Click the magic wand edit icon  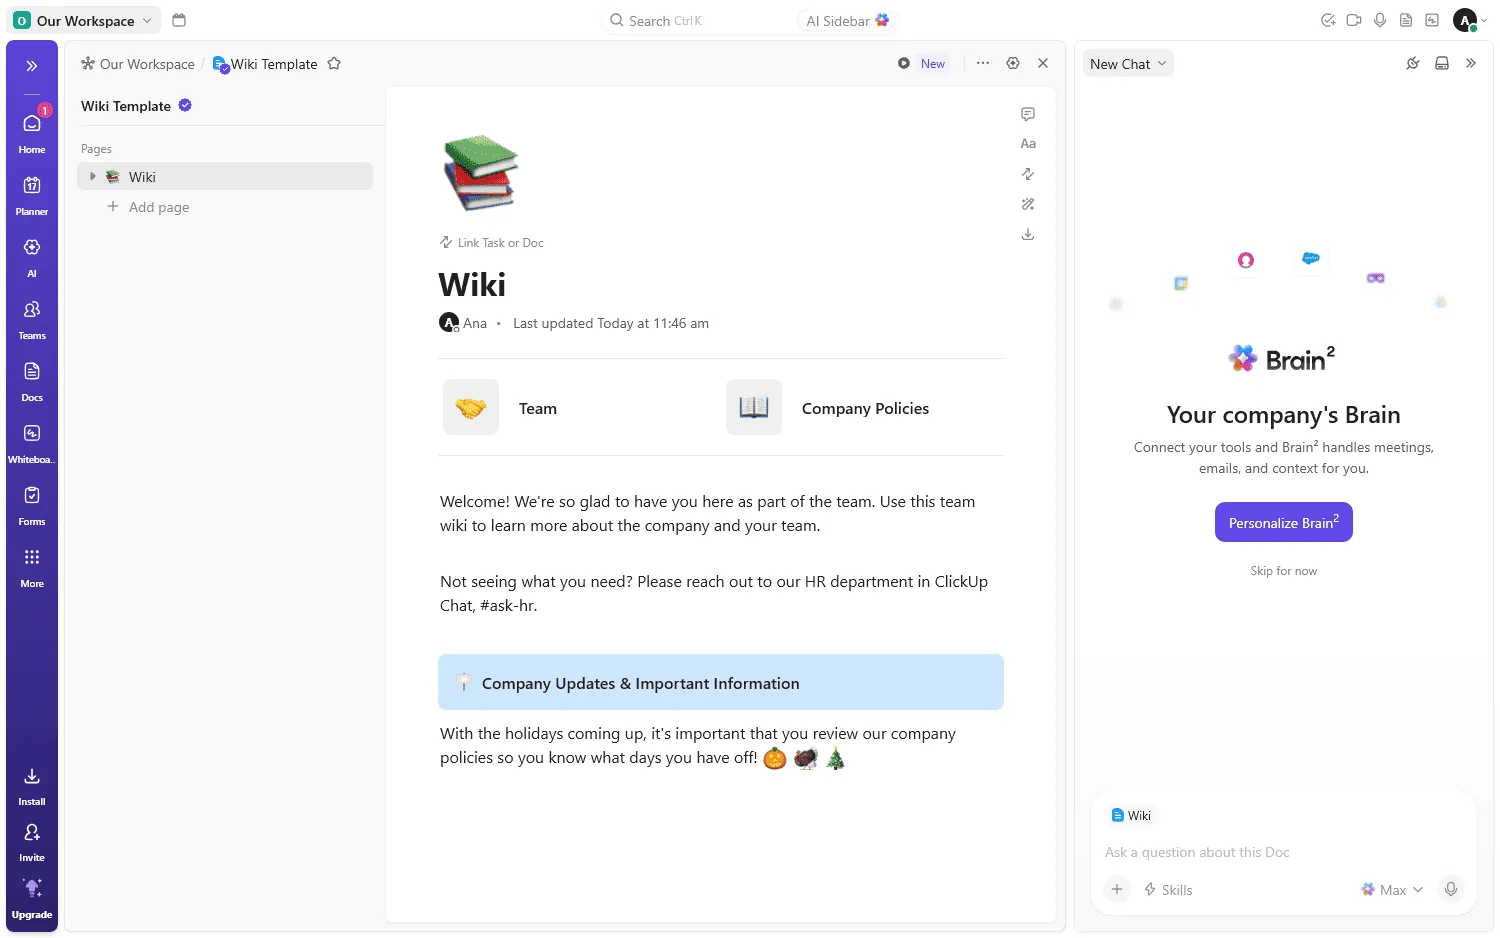click(x=1028, y=204)
